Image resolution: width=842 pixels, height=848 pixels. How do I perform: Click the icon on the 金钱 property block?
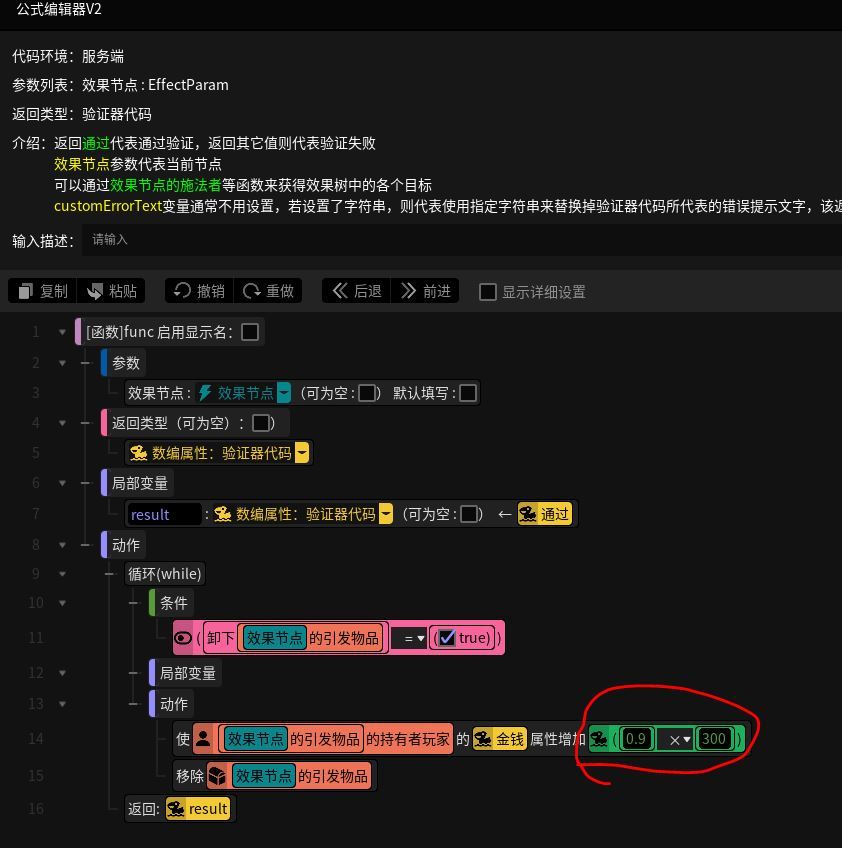coord(482,739)
